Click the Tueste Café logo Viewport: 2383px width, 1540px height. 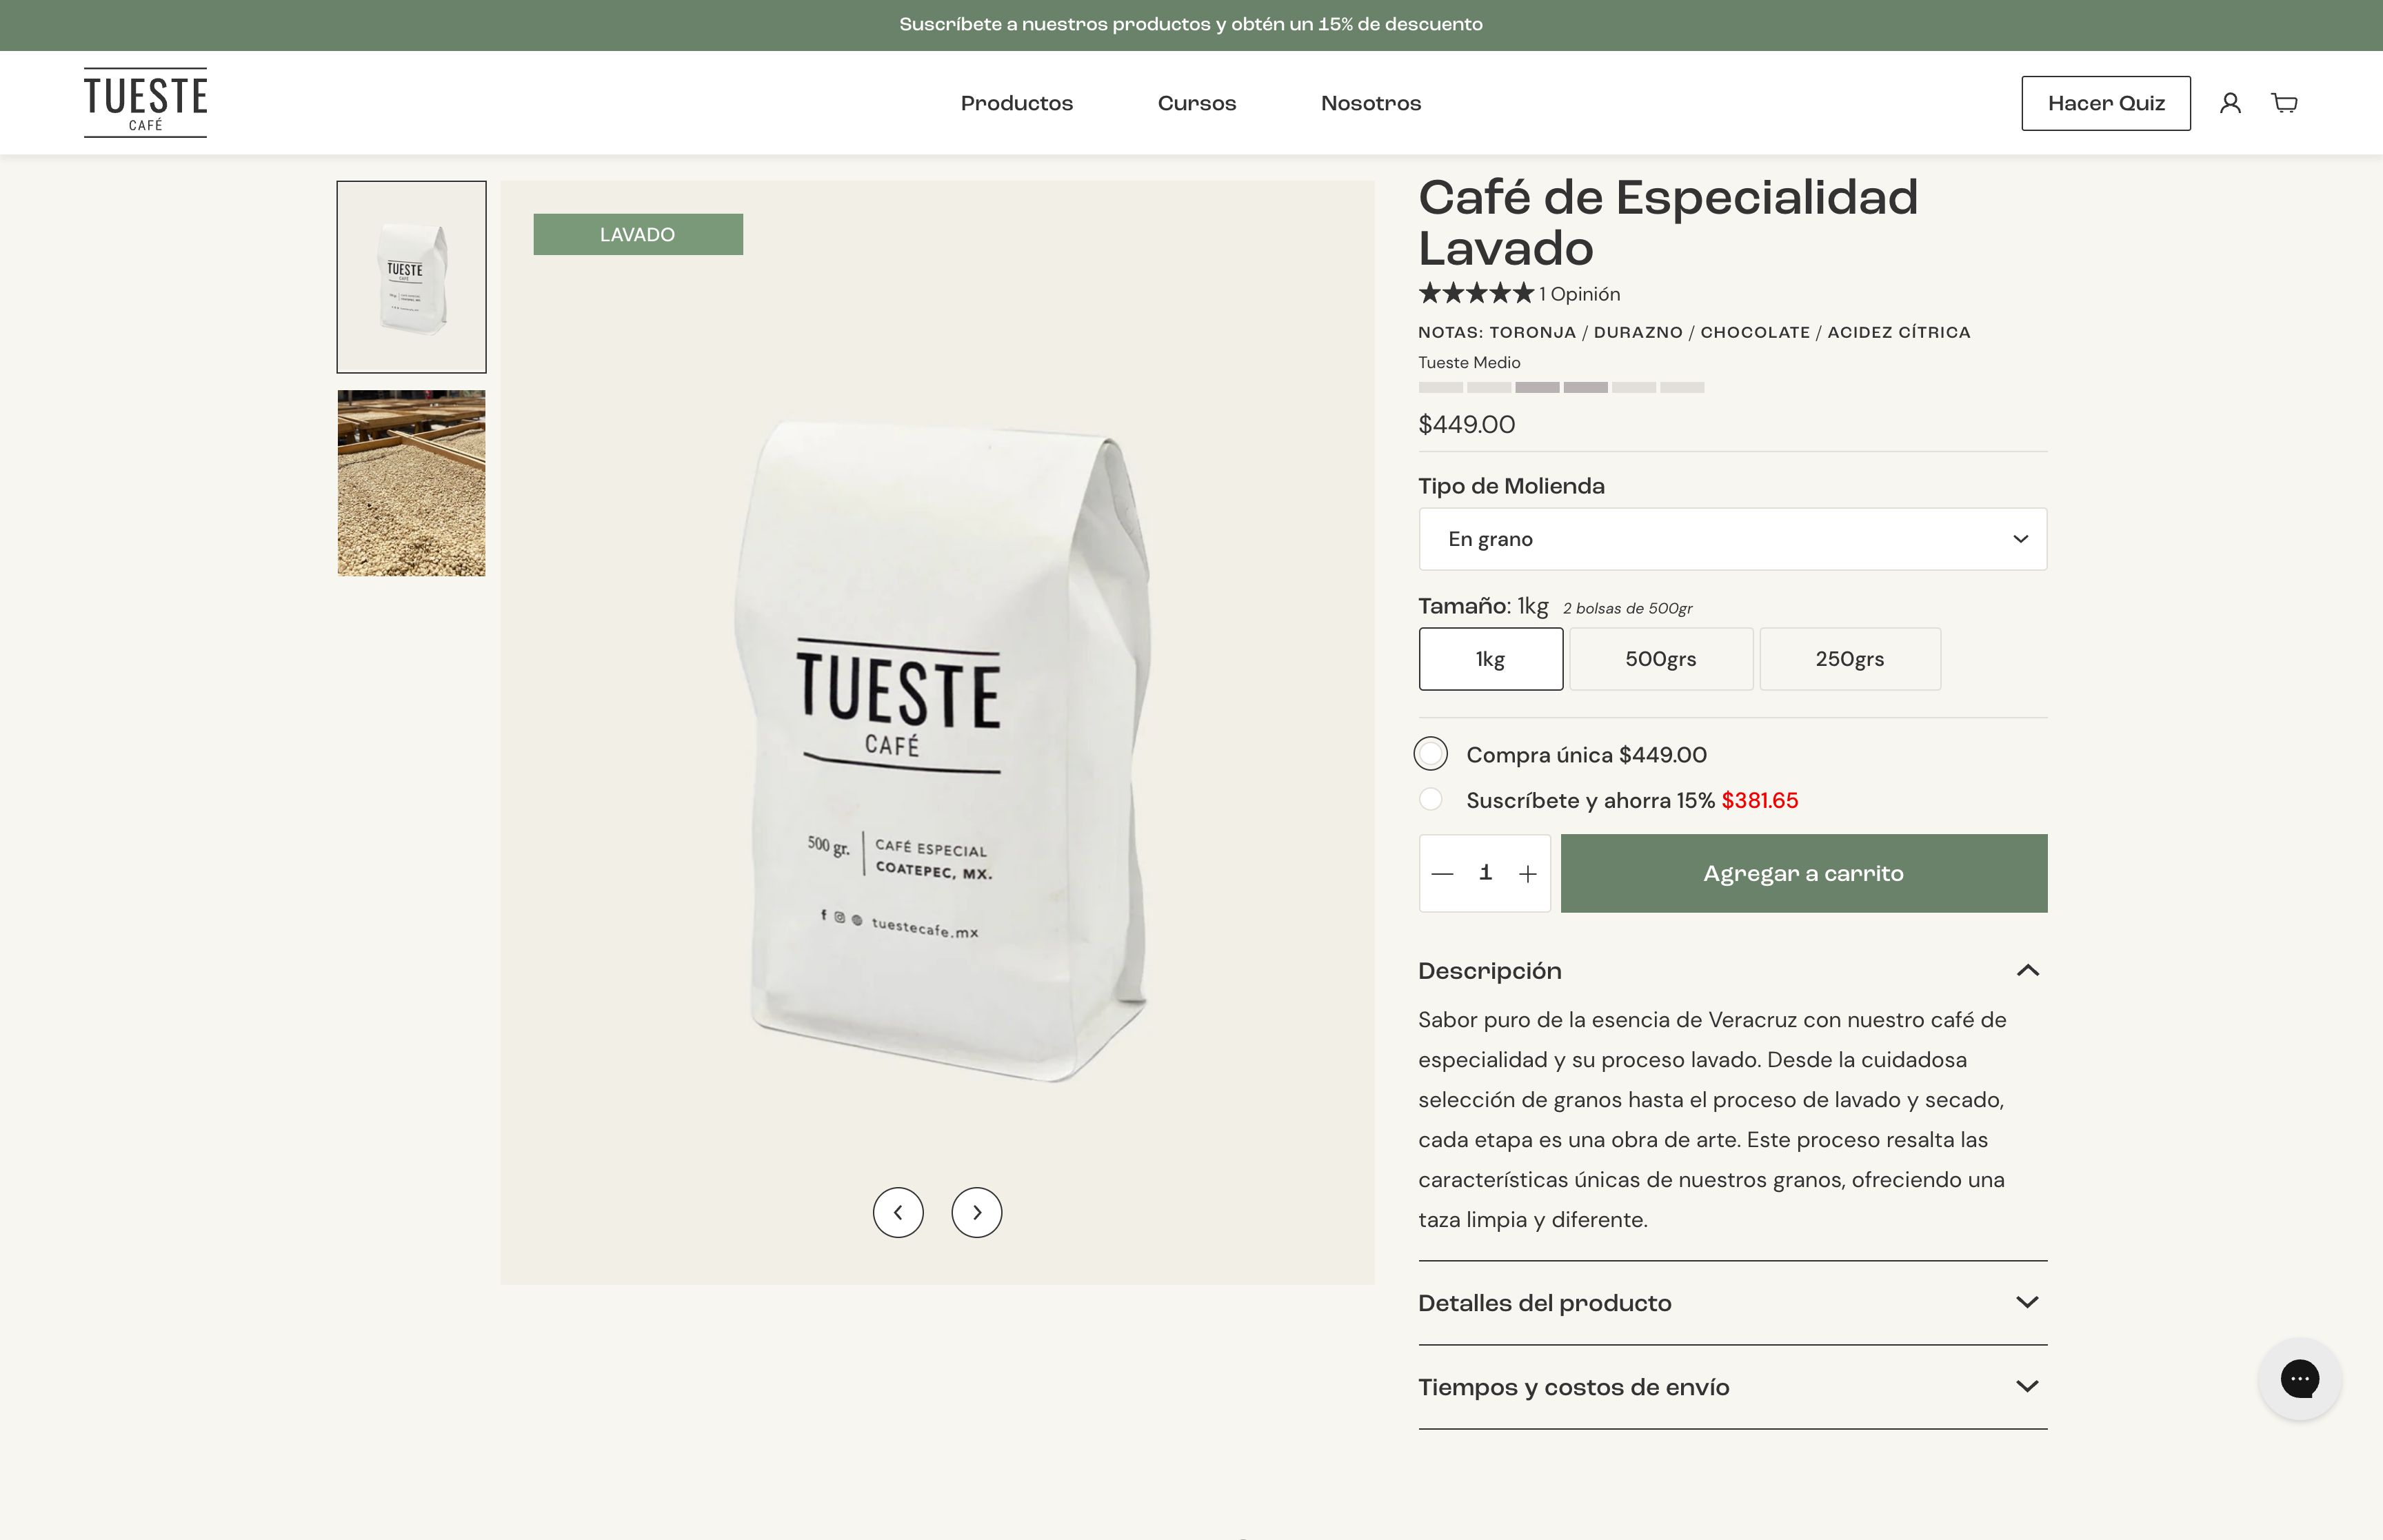click(144, 101)
